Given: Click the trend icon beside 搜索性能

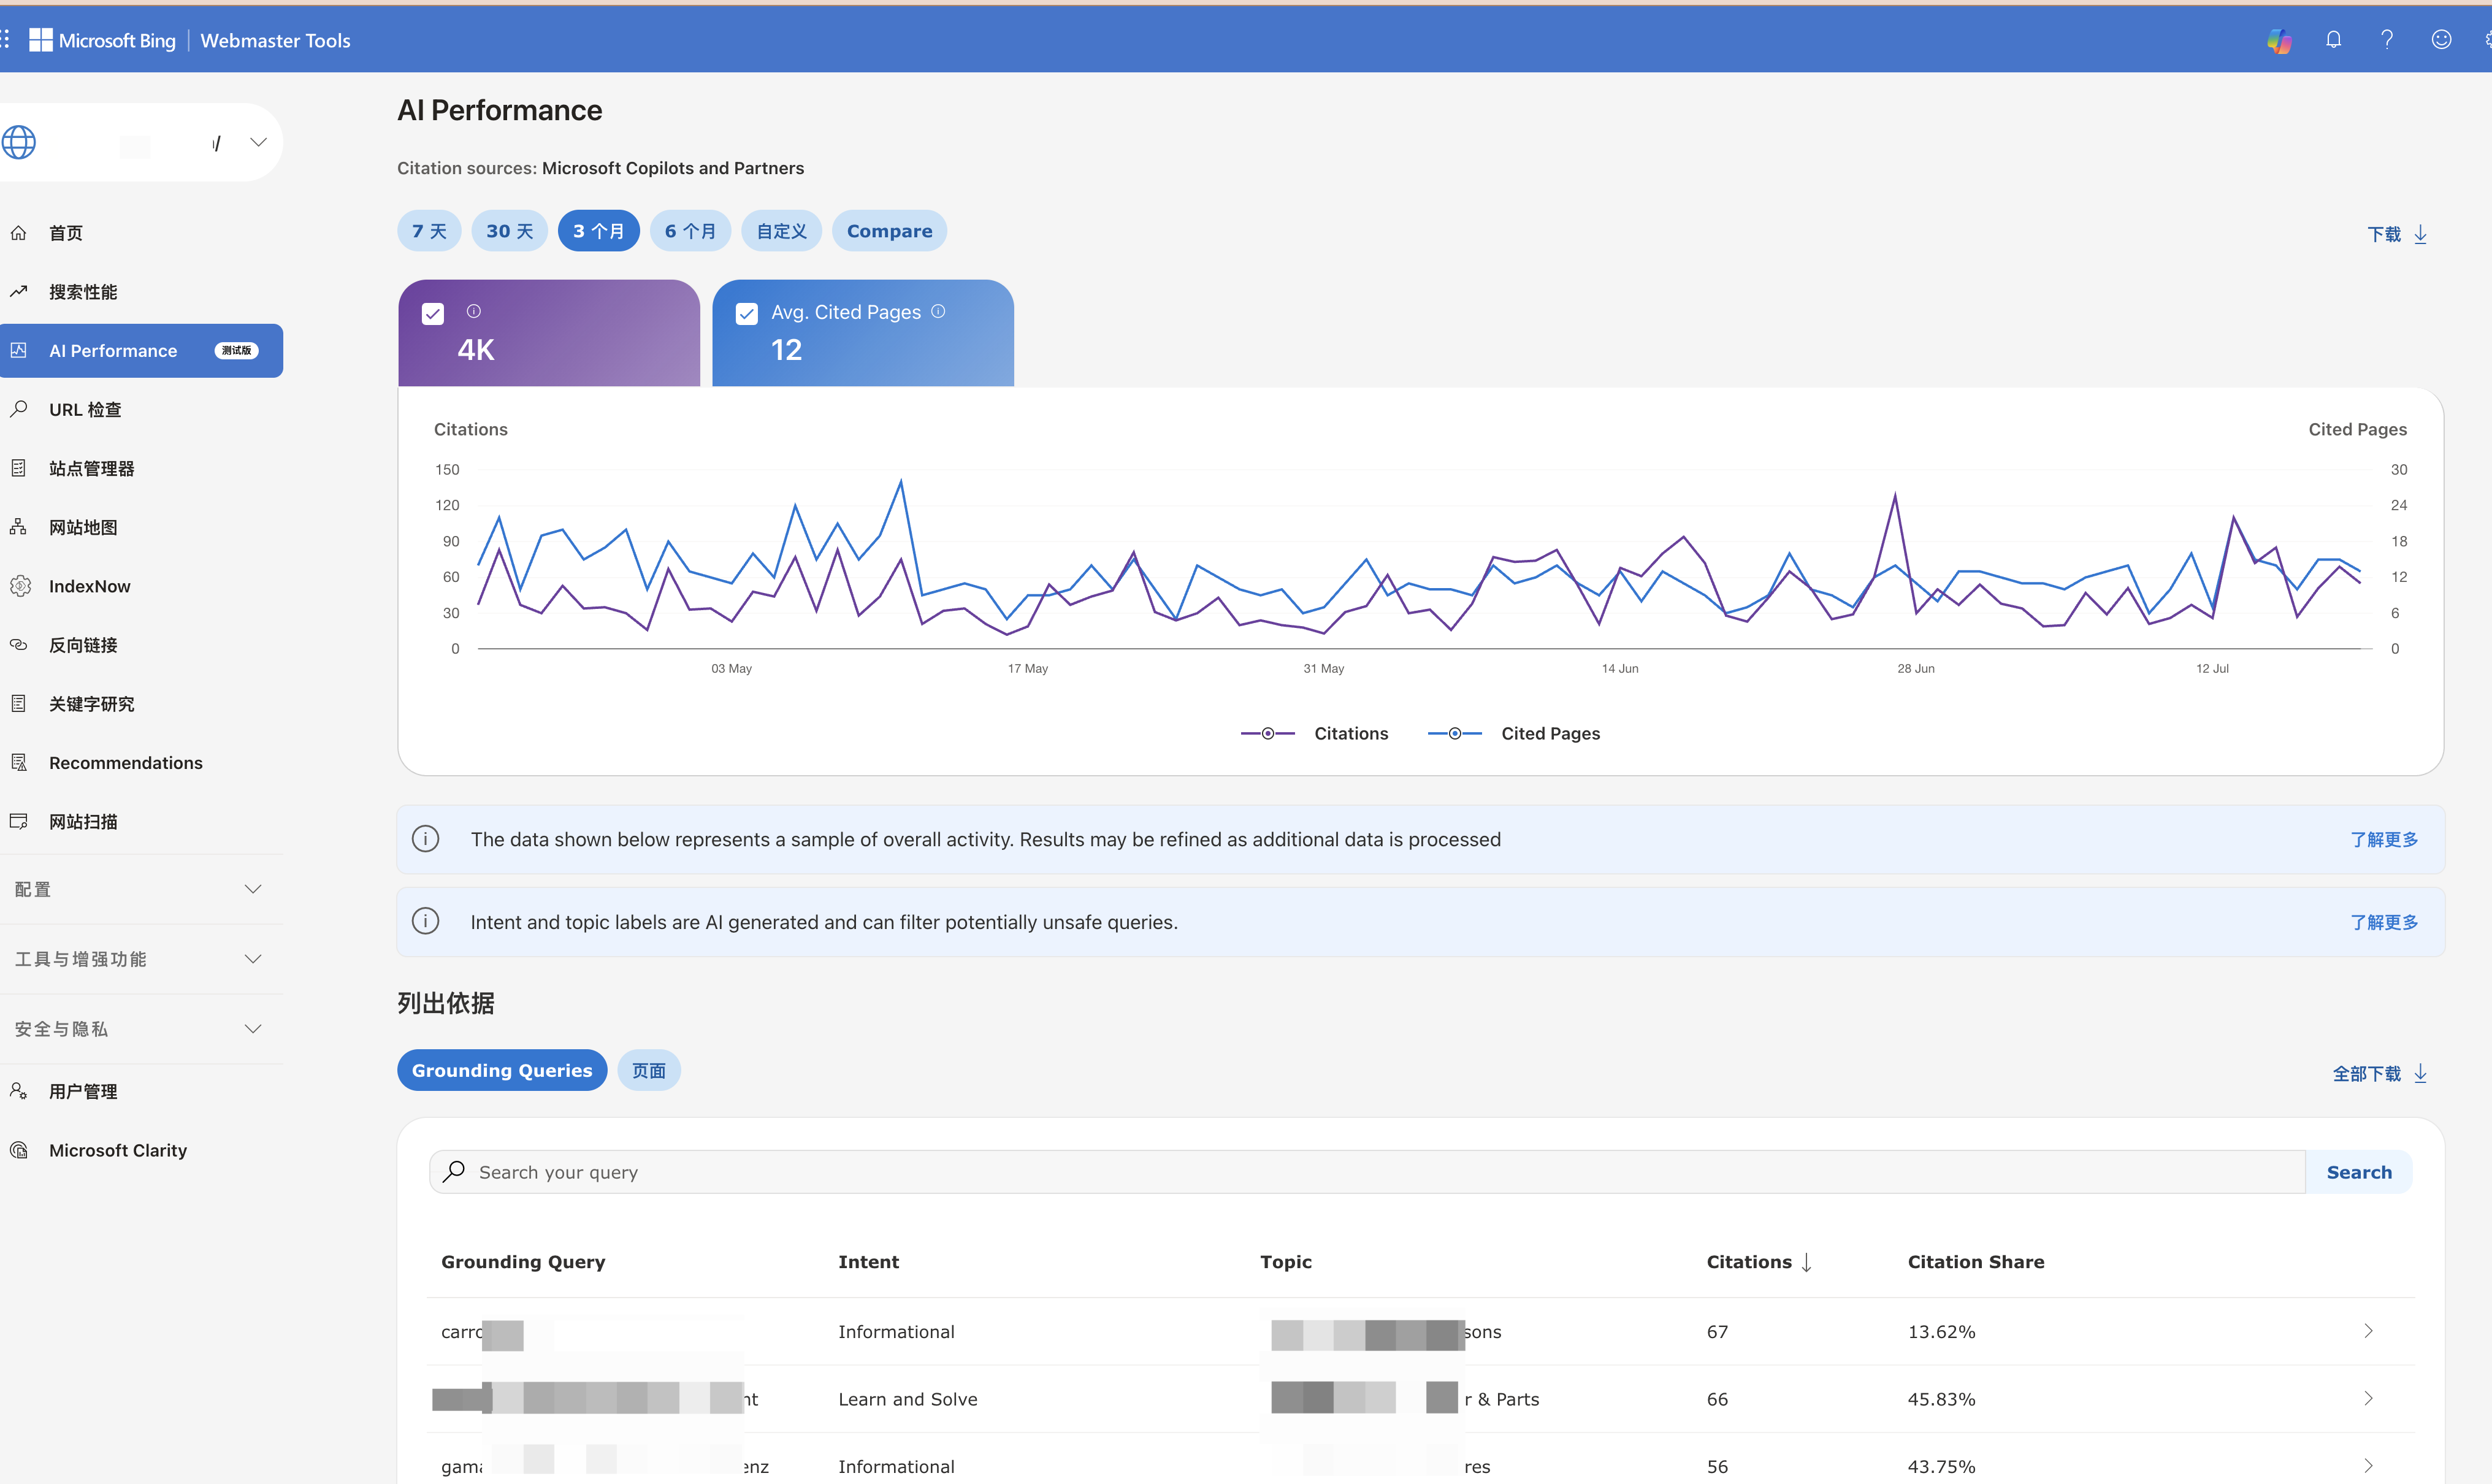Looking at the screenshot, I should click(x=18, y=292).
